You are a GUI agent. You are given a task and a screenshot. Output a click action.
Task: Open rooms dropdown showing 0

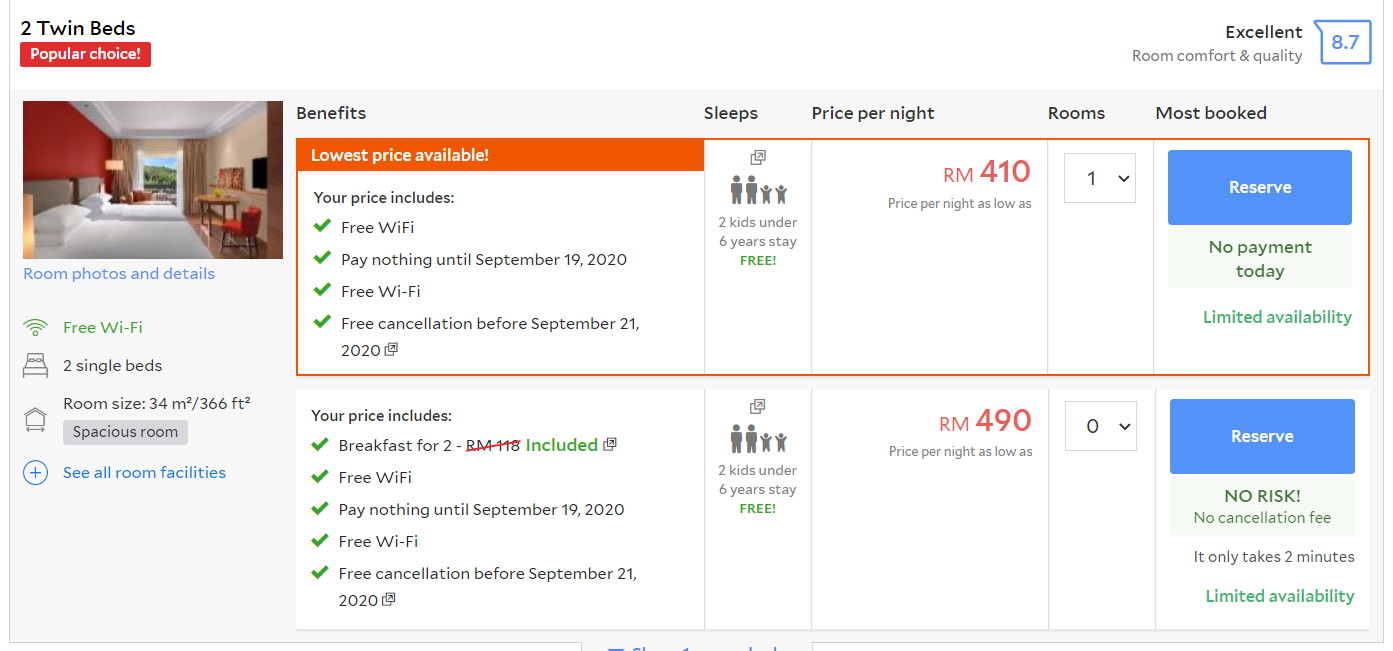1101,426
